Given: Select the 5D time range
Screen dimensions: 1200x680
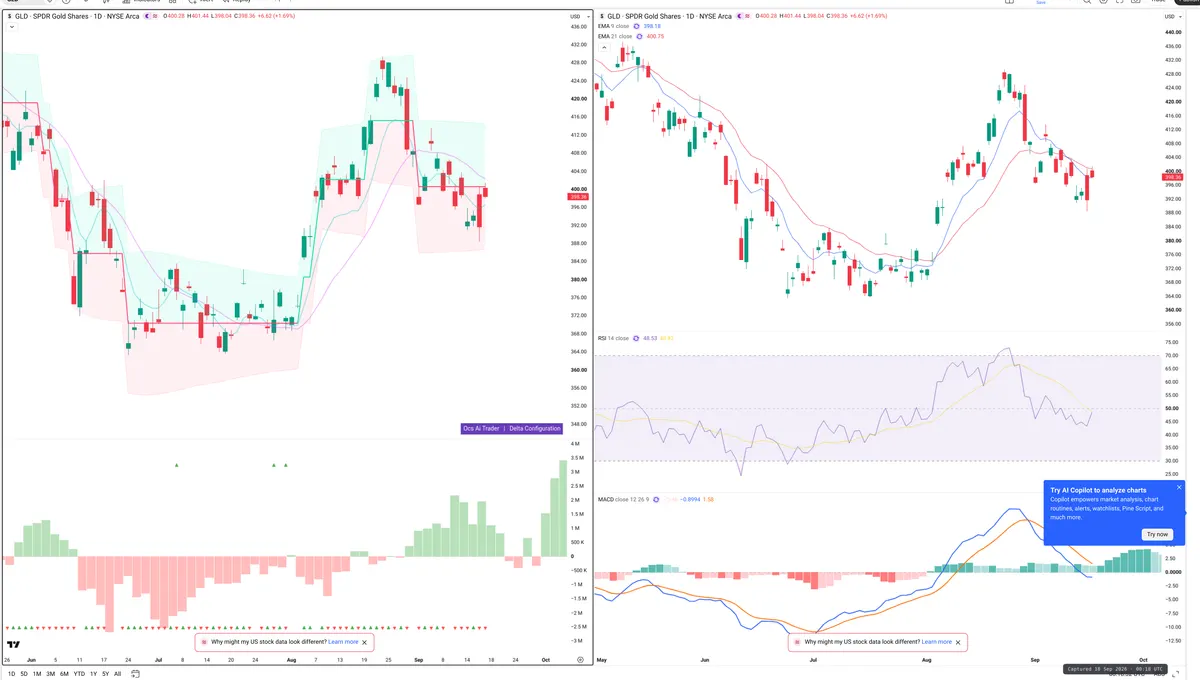Looking at the screenshot, I should click(x=22, y=674).
